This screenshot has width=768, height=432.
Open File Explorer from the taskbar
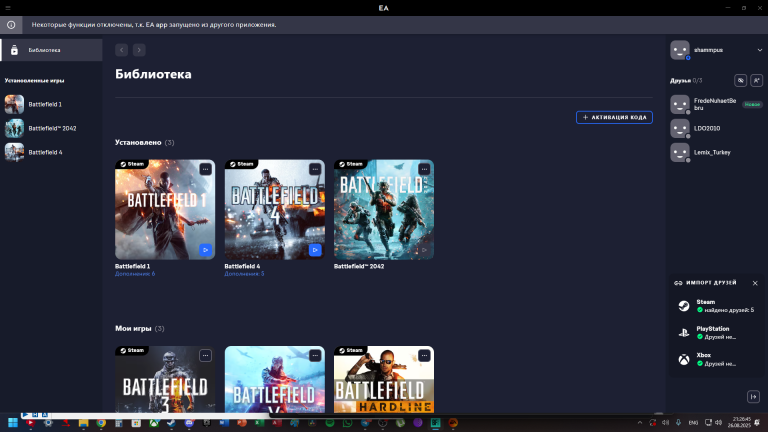[x=83, y=423]
